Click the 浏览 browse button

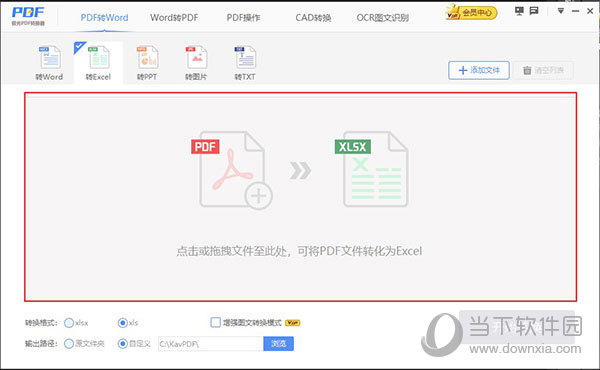[x=279, y=344]
